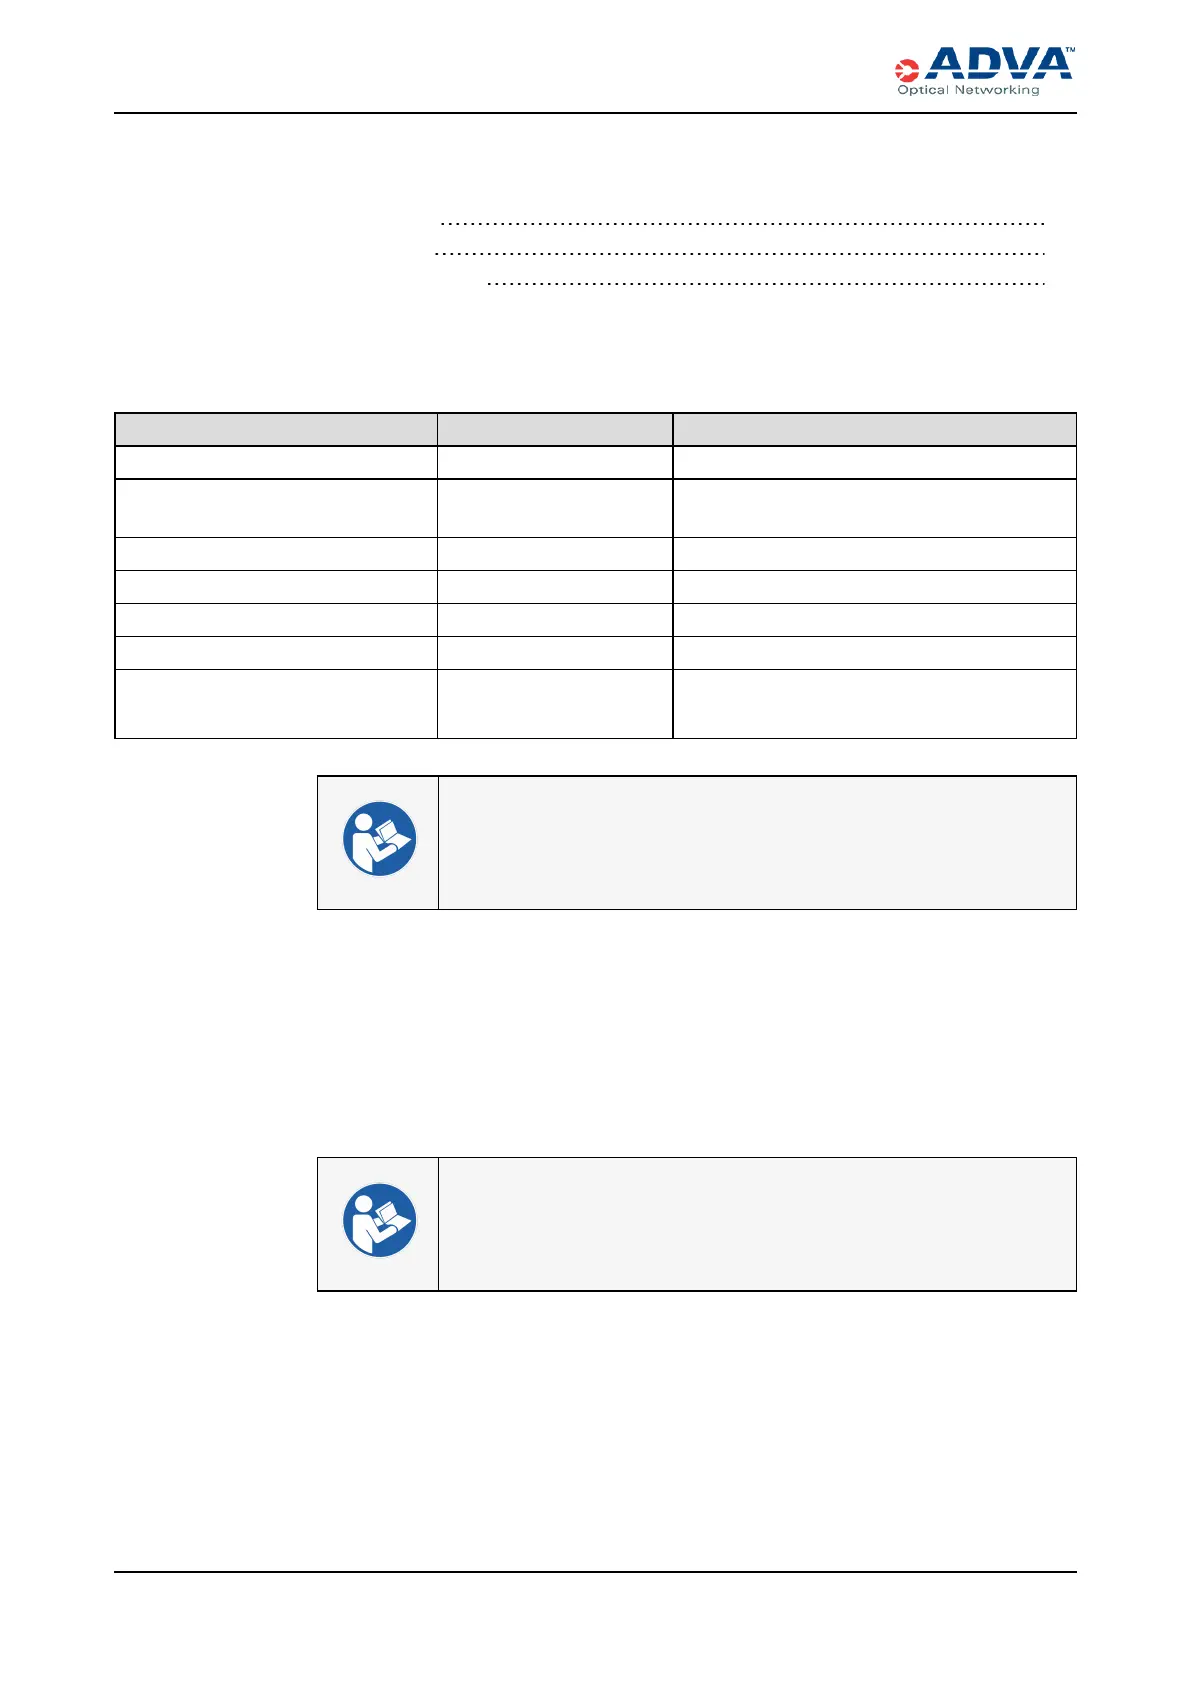Open the middle dotted contents entry line

coord(740,254)
